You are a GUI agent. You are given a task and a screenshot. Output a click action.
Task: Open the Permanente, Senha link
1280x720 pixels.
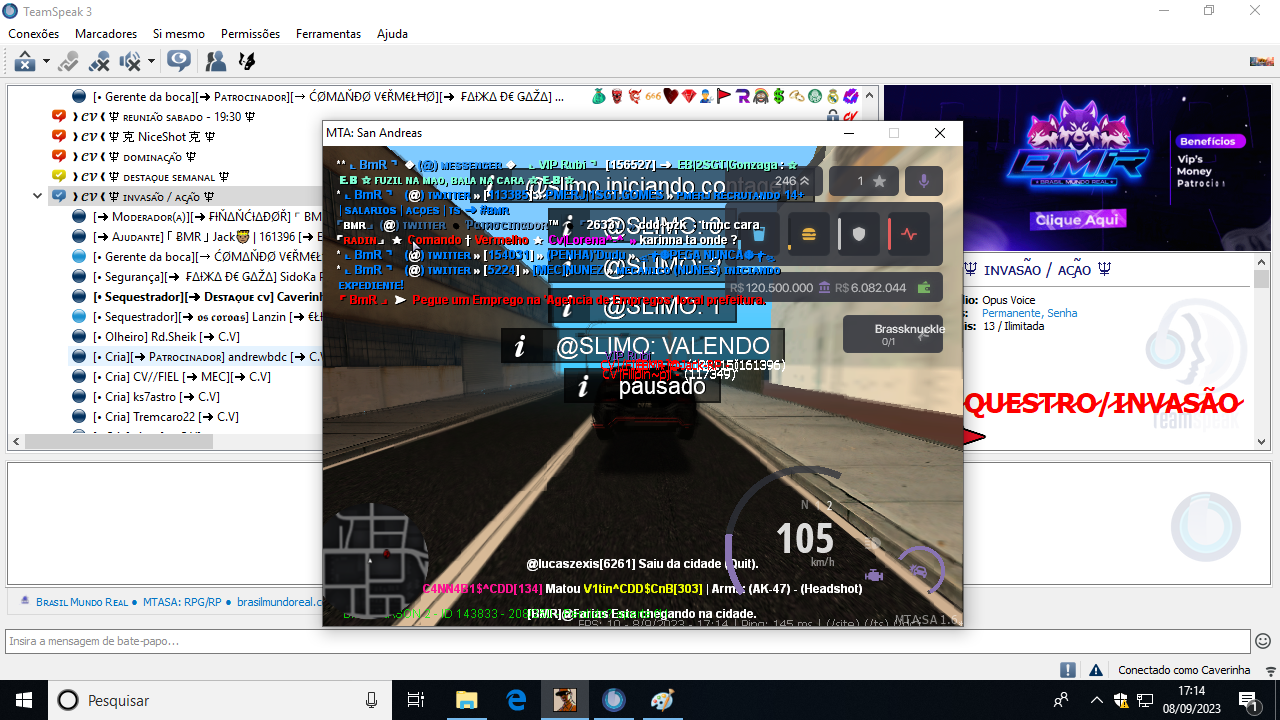click(x=1030, y=313)
